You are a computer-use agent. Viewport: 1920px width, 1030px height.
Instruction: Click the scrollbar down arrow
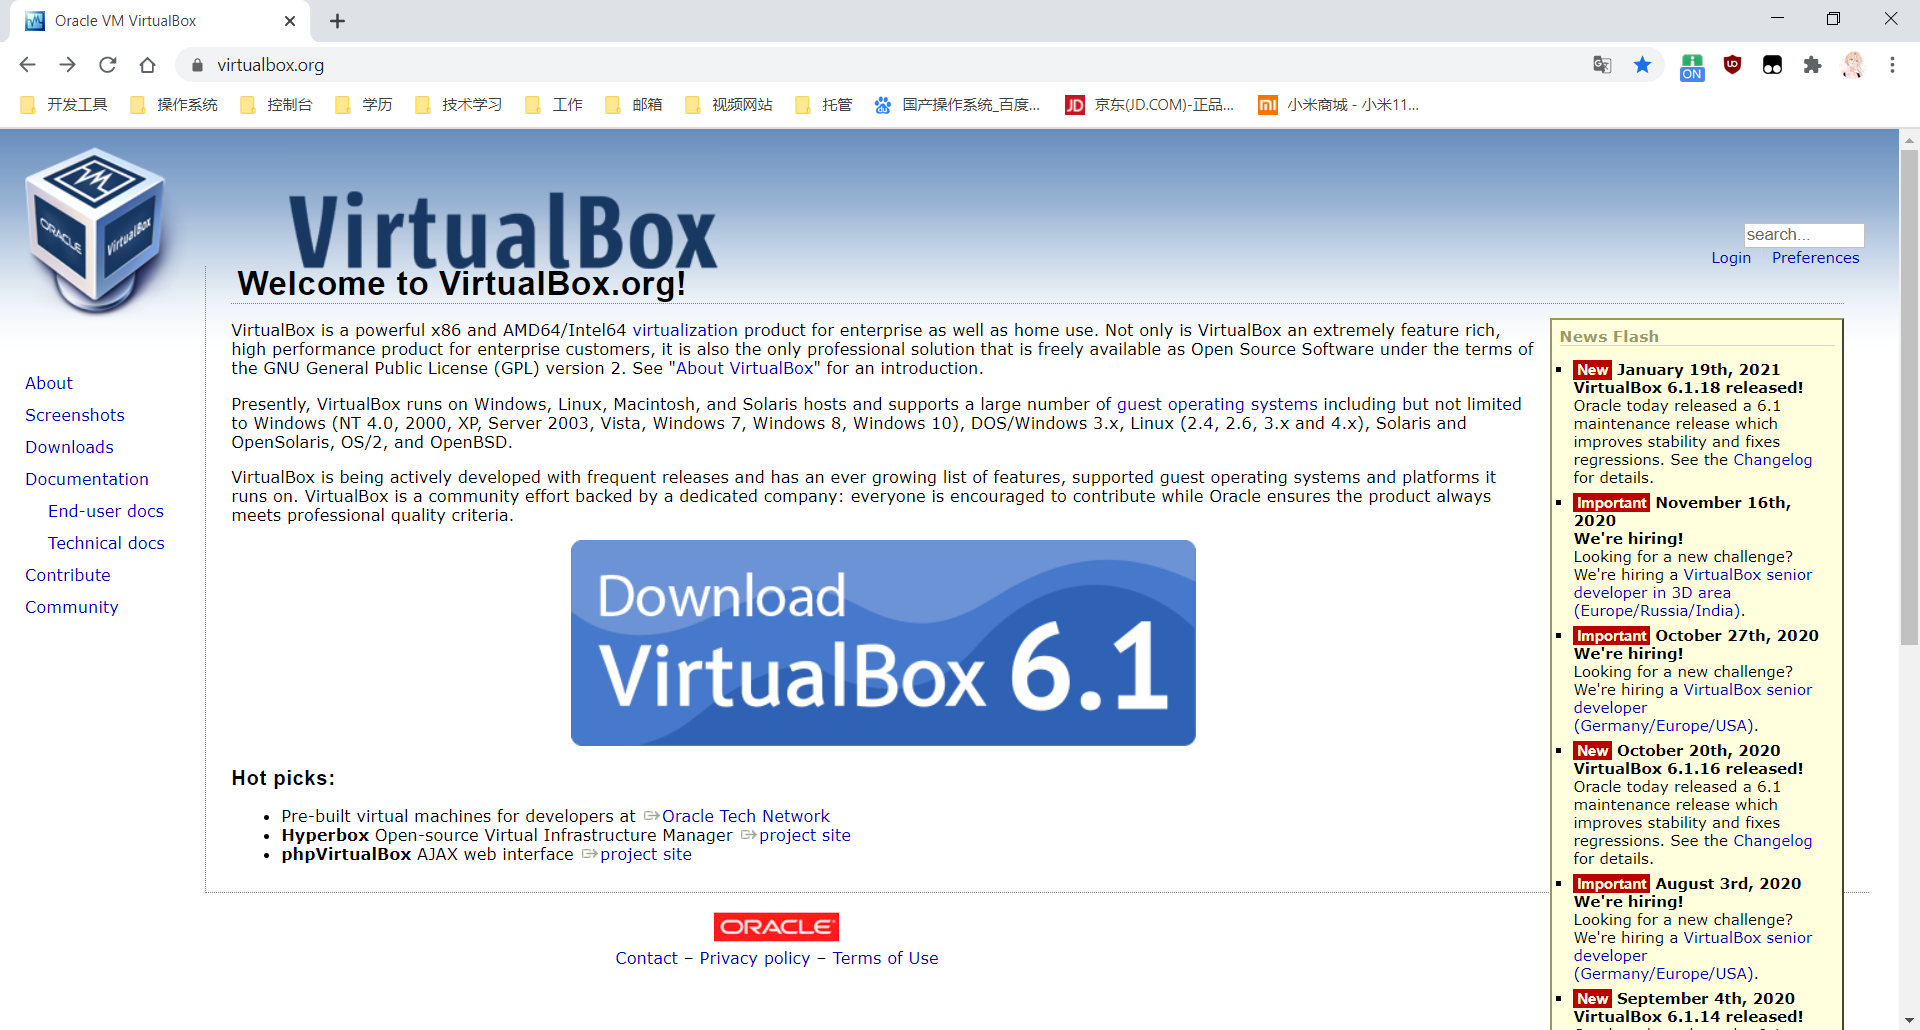point(1909,1020)
